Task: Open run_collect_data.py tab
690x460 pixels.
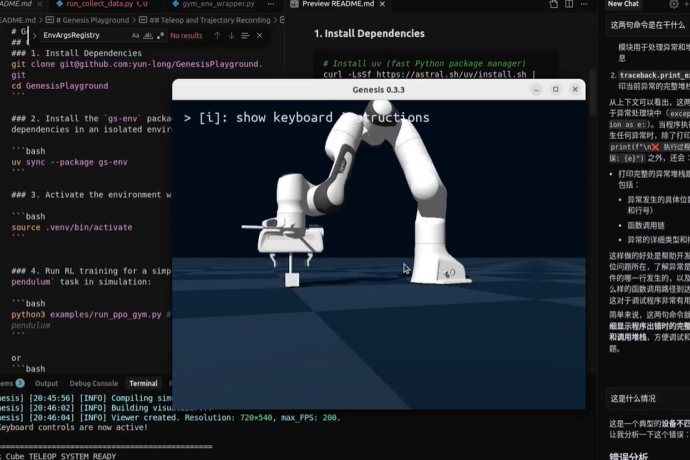Action: point(102,4)
